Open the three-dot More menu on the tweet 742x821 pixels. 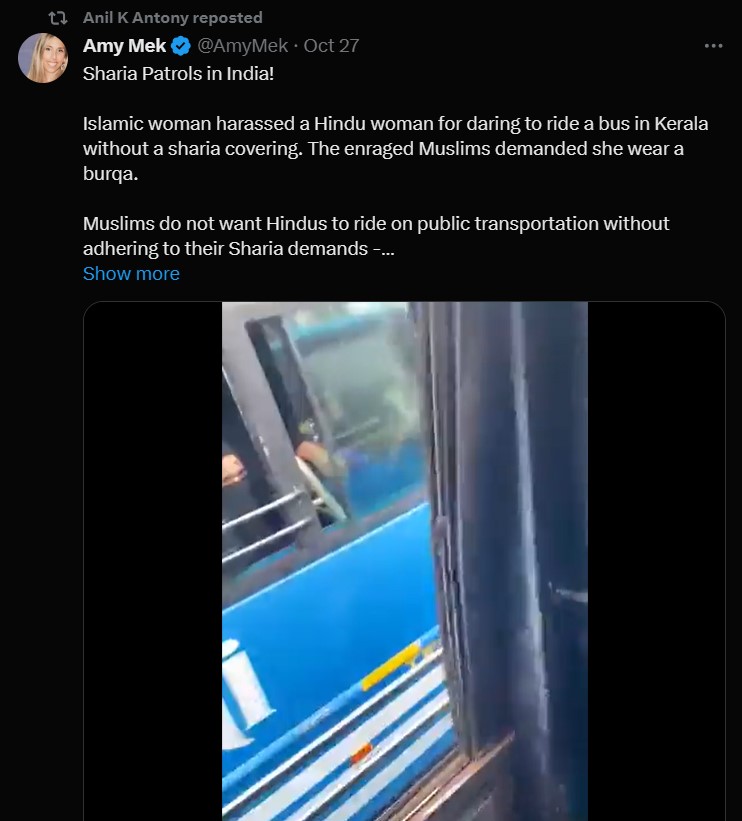(713, 46)
